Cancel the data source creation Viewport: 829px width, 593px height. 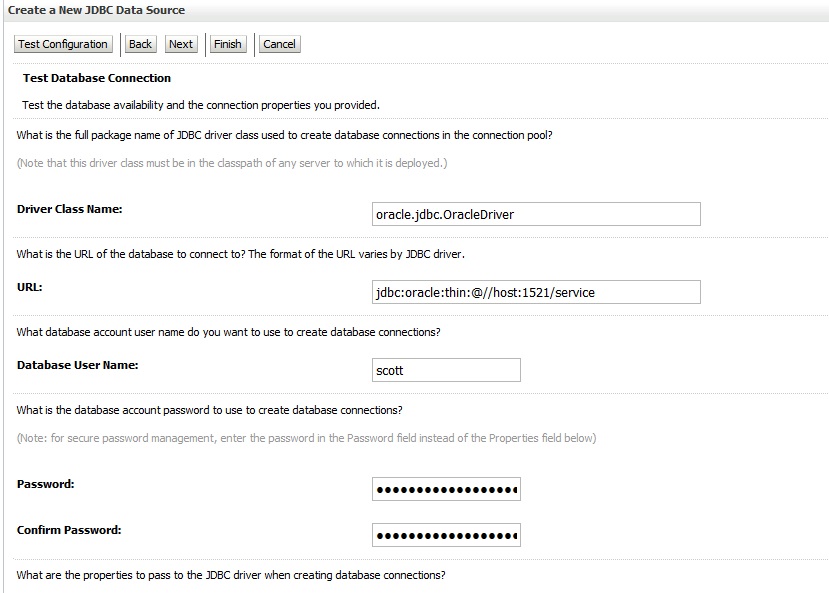tap(279, 44)
